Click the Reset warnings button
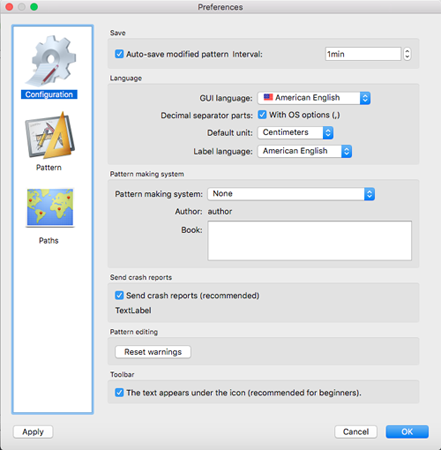The width and height of the screenshot is (441, 450). [x=153, y=352]
